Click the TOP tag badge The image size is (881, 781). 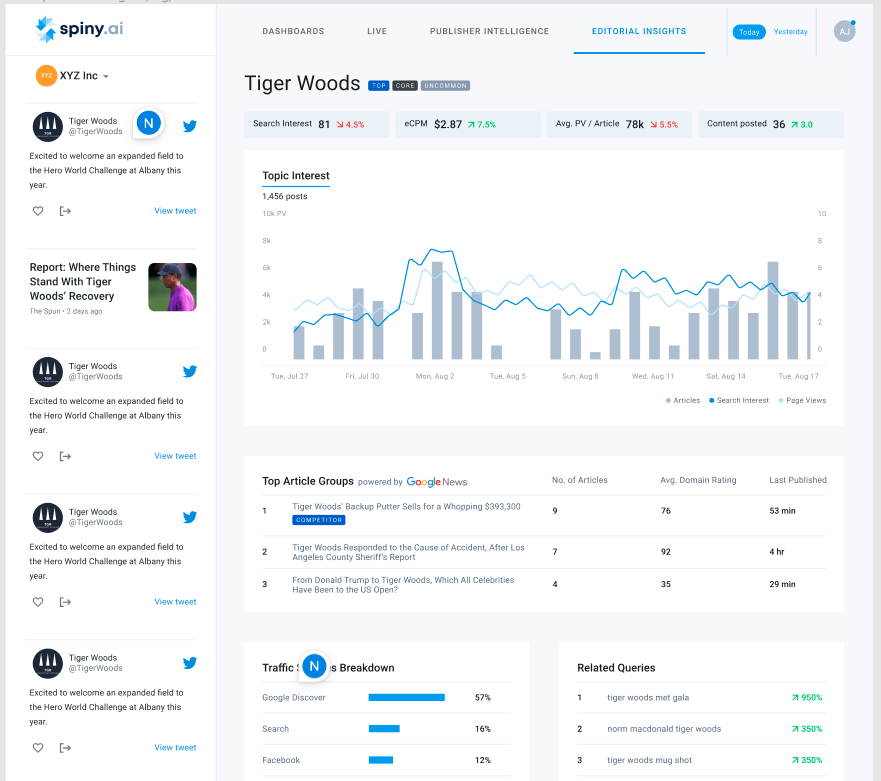379,86
